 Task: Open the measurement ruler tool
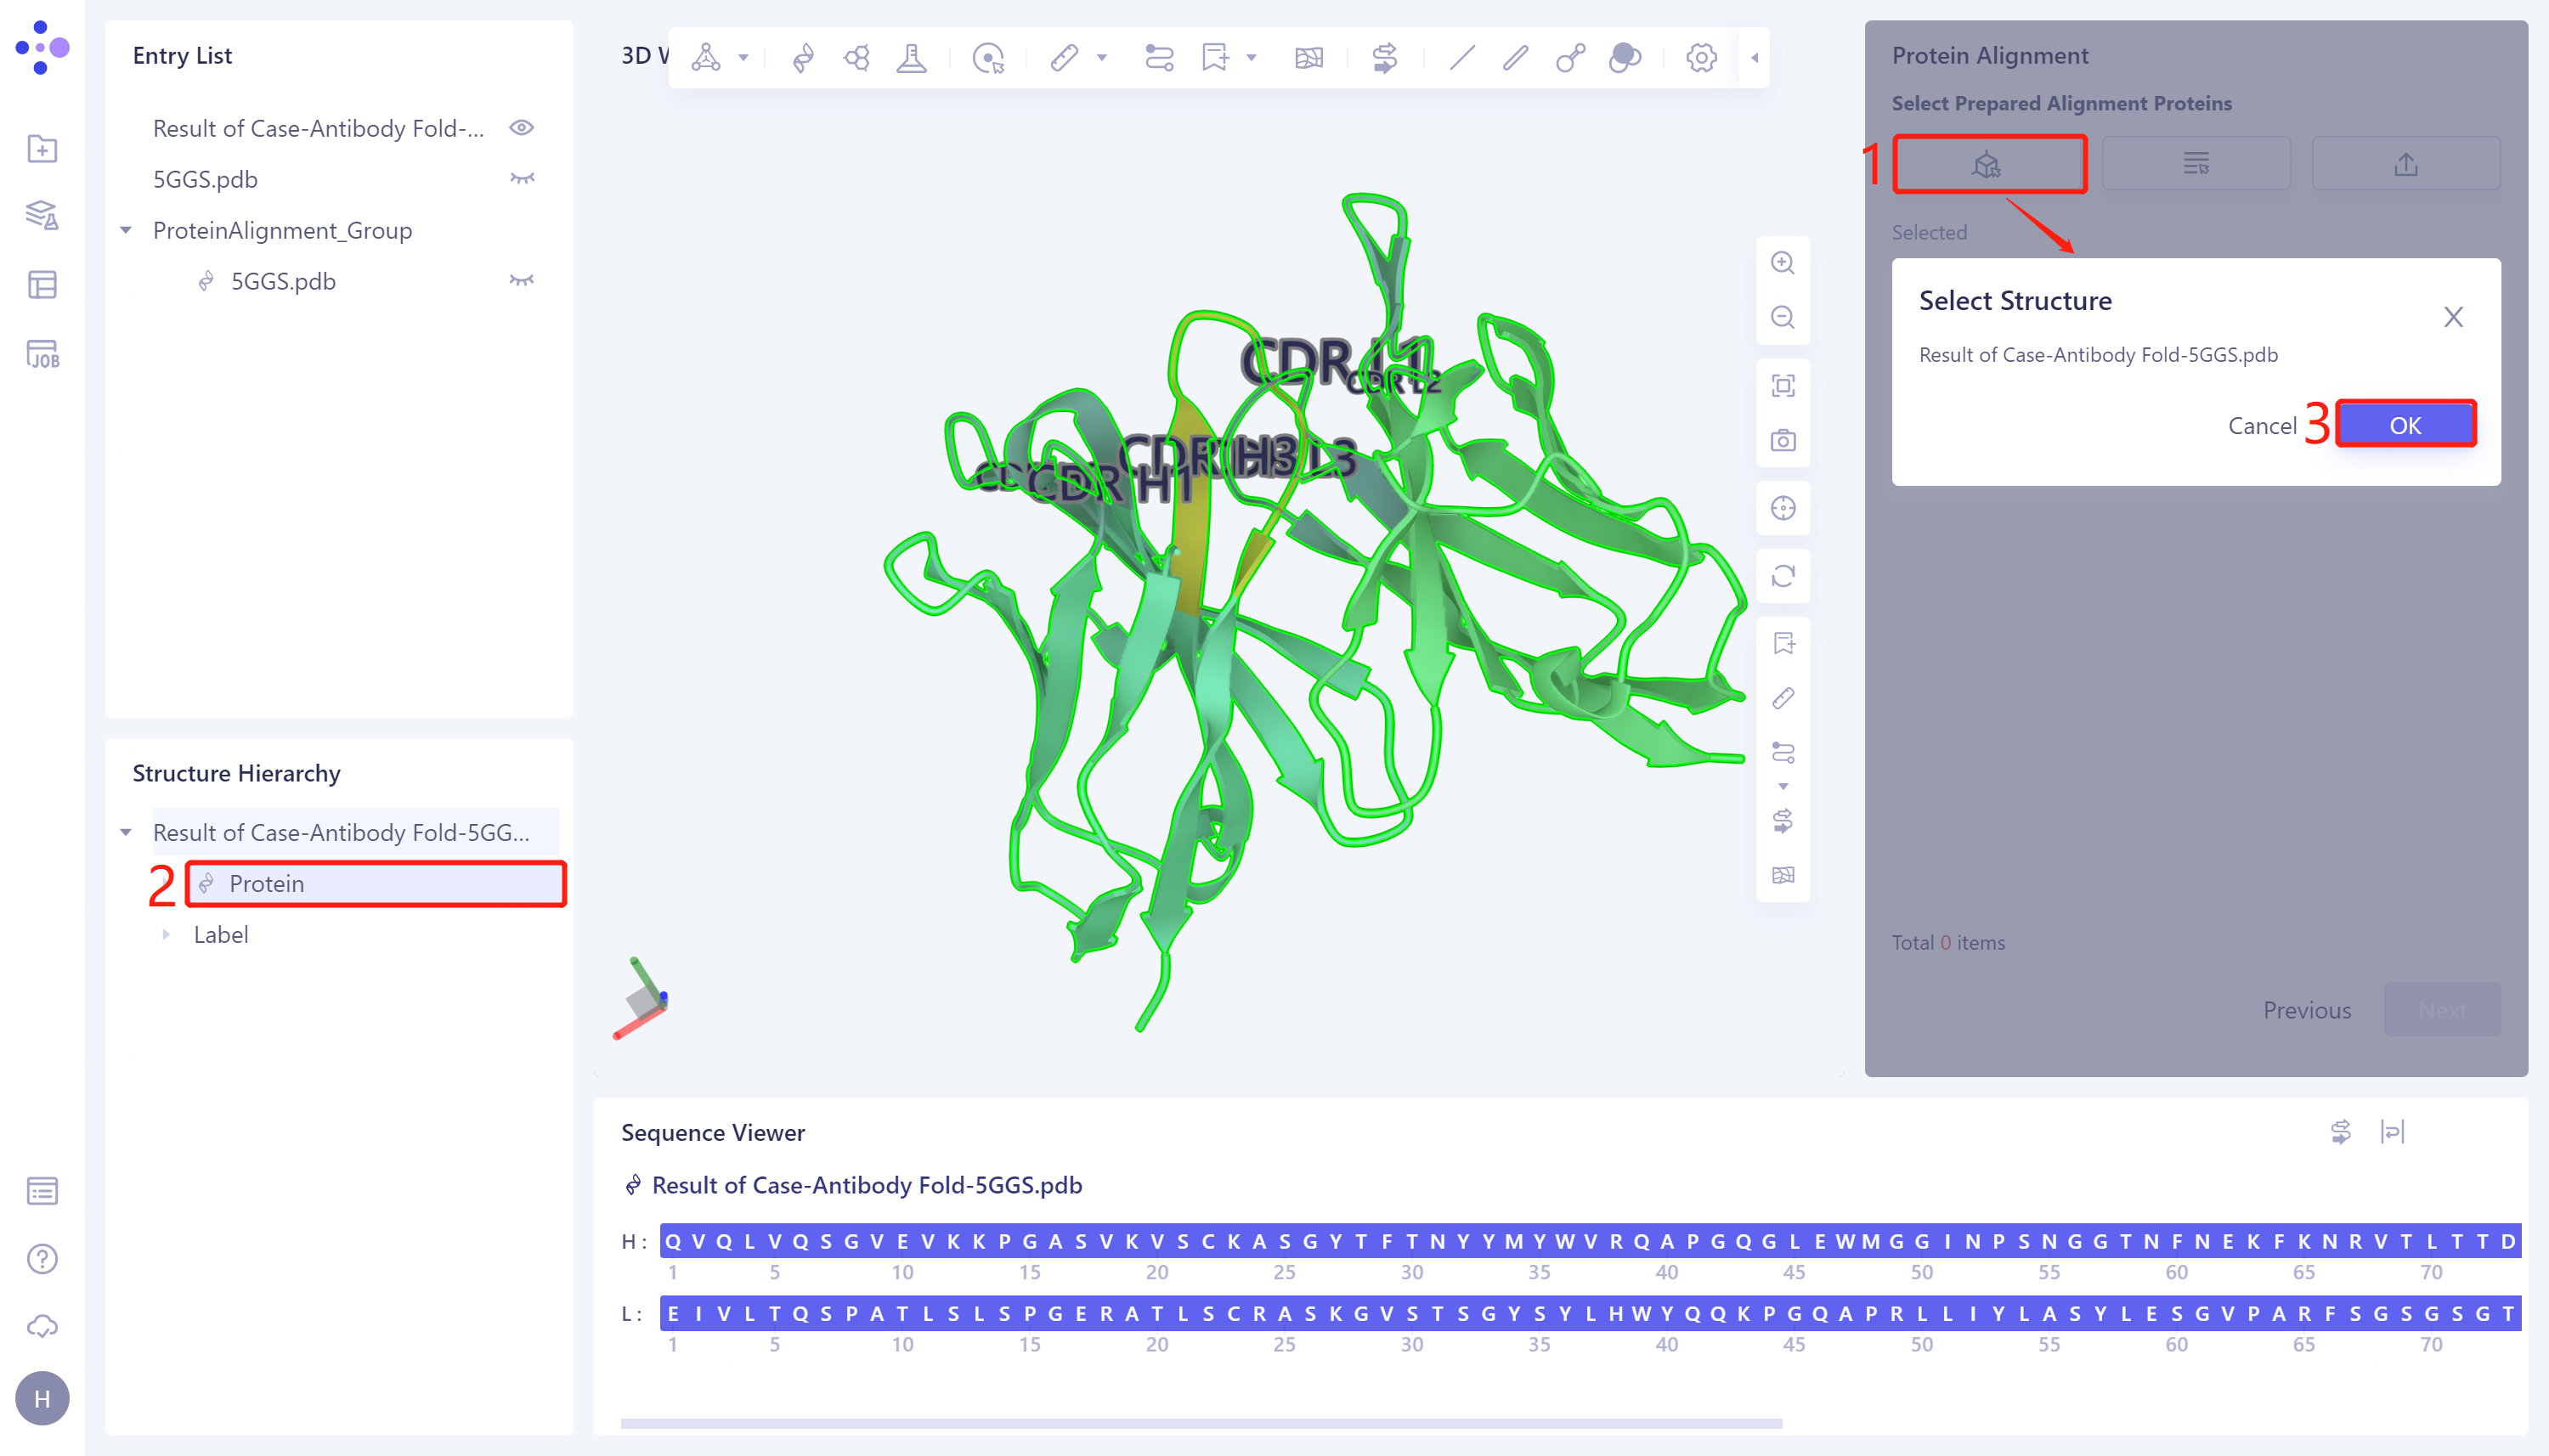pyautogui.click(x=1065, y=58)
